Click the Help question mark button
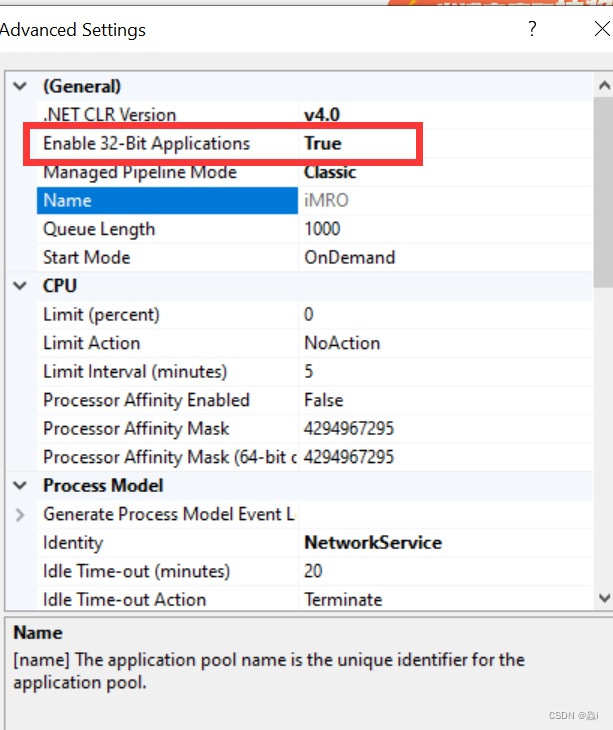Viewport: 613px width, 730px height. pyautogui.click(x=532, y=29)
